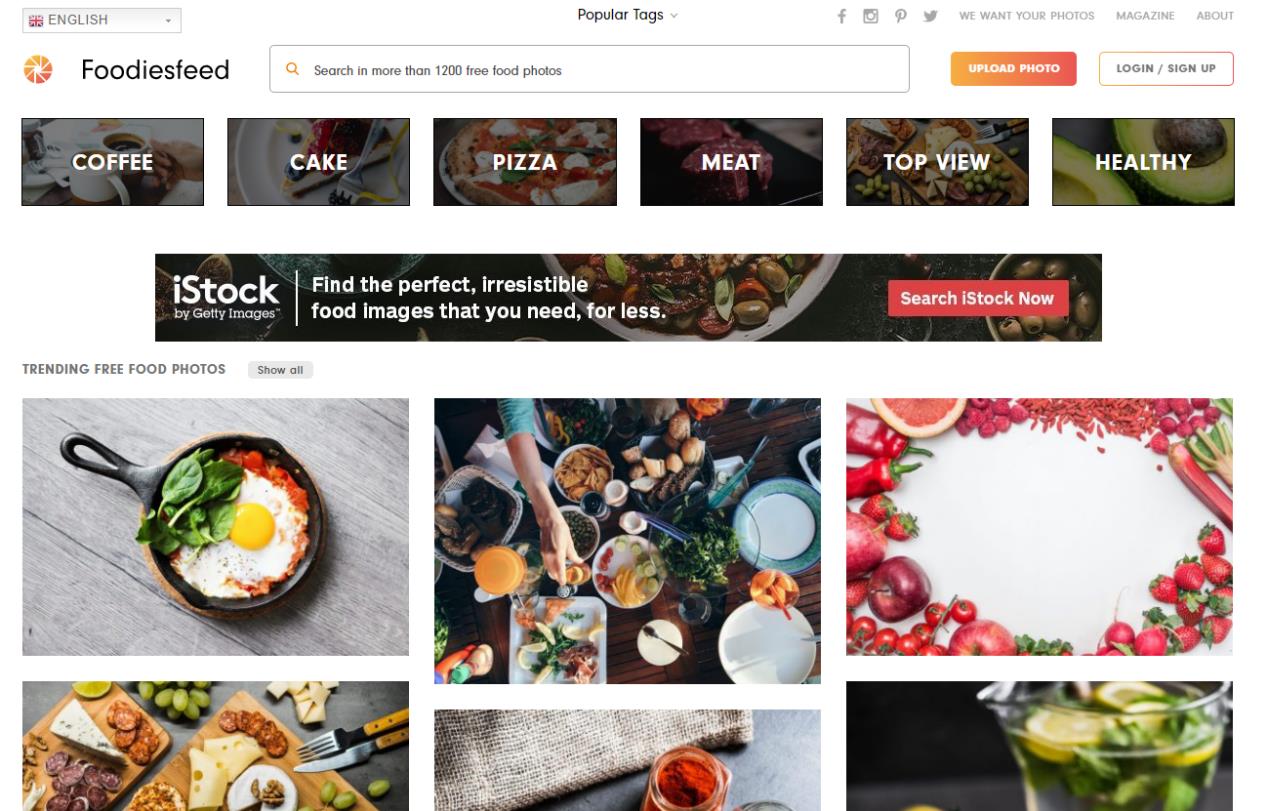
Task: Select the Healthy category tile
Action: click(1143, 162)
